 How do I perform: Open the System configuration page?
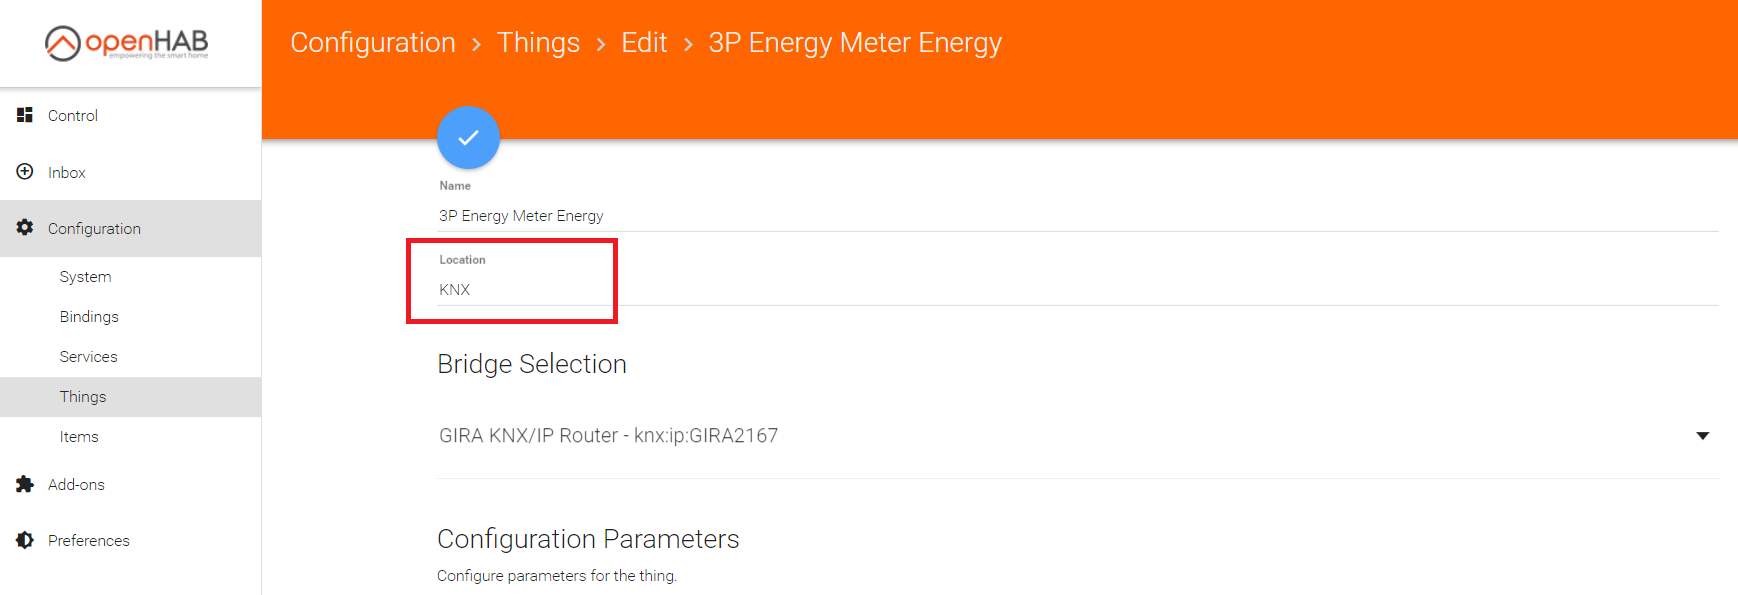coord(85,277)
